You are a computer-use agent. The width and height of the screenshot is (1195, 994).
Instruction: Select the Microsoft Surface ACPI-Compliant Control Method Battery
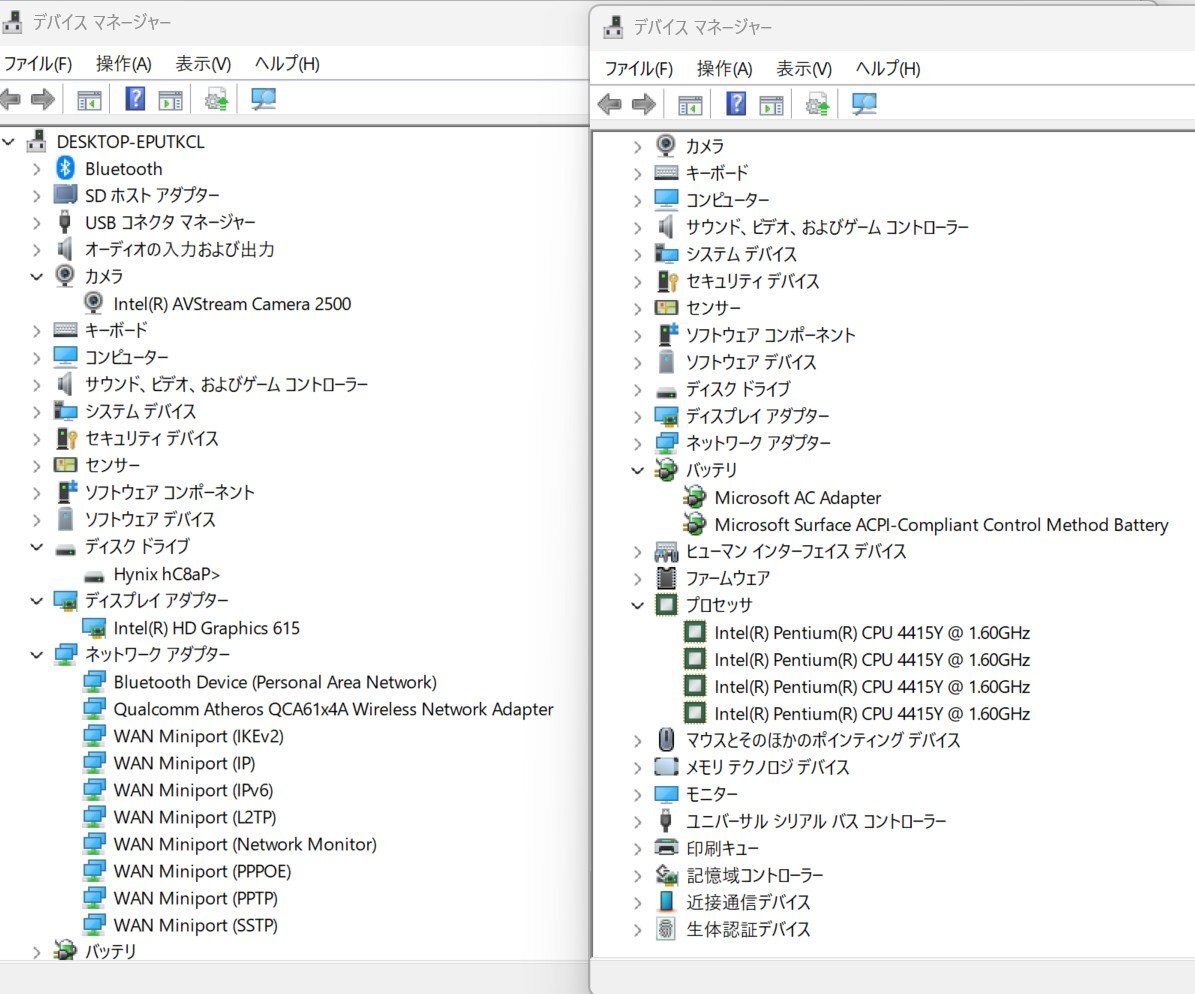(x=940, y=525)
